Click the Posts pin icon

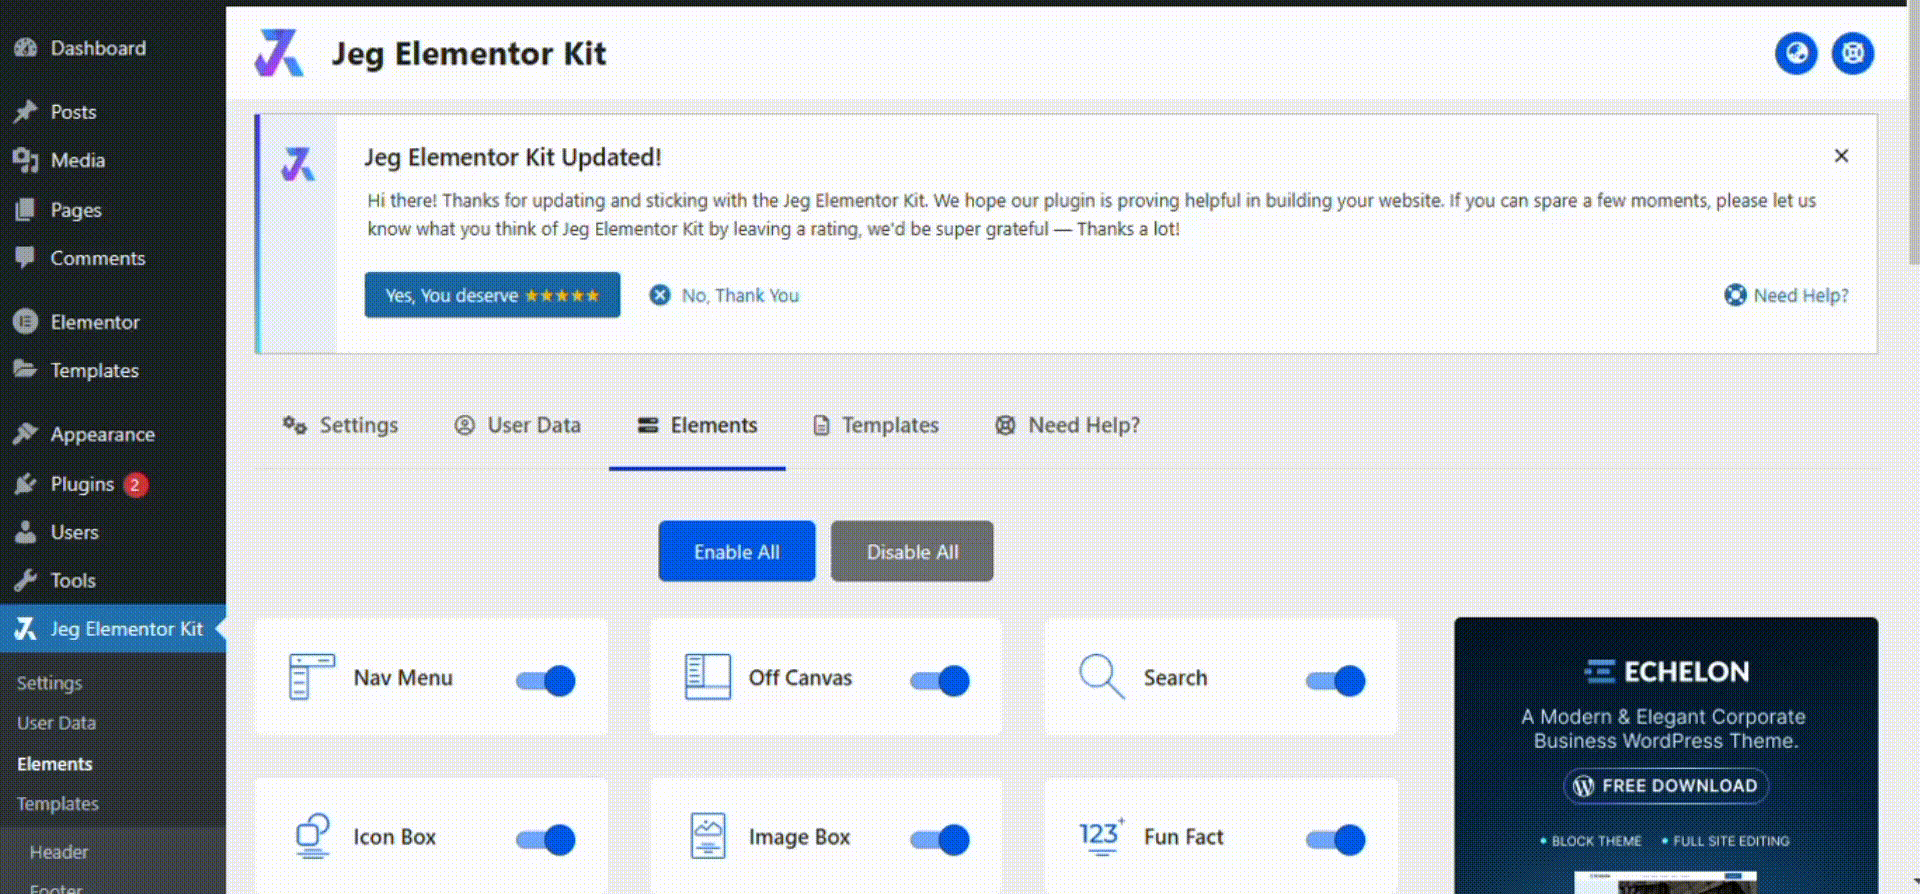tap(25, 112)
